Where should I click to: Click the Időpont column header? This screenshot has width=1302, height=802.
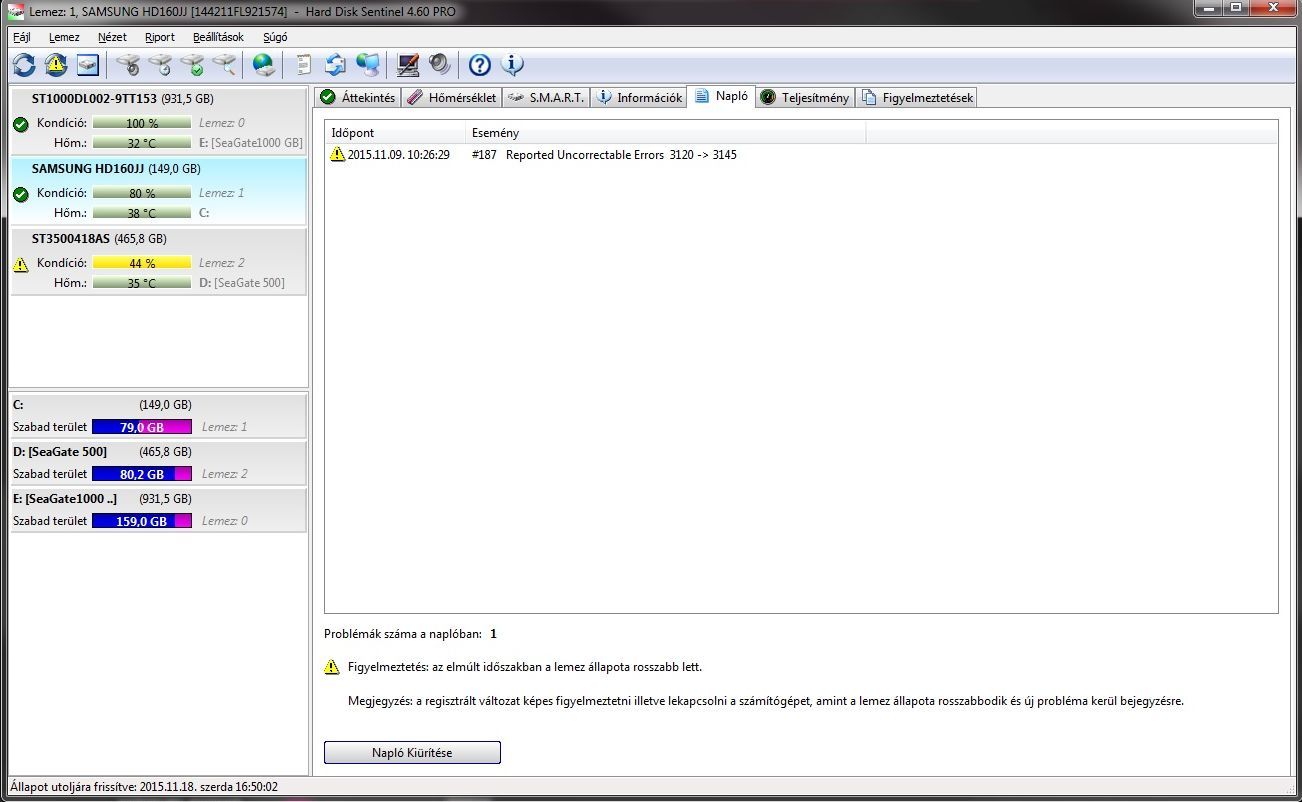(x=395, y=133)
